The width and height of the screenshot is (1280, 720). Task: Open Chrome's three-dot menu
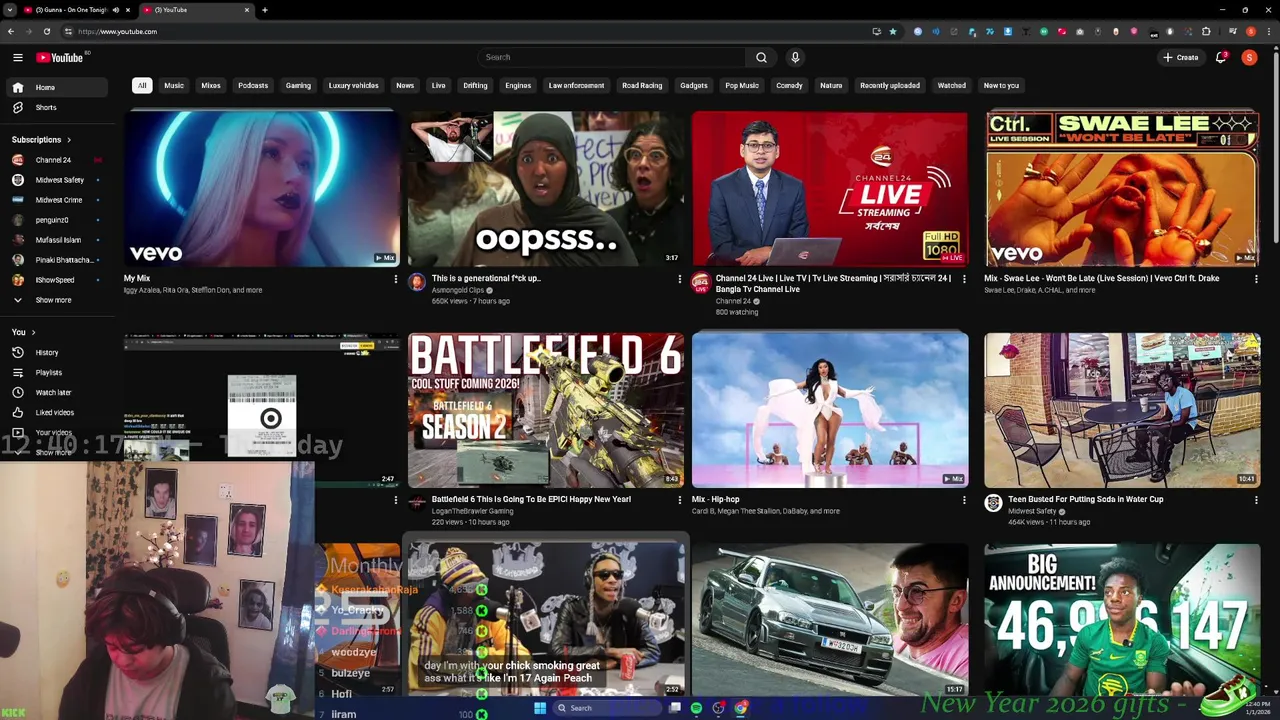point(1268,31)
